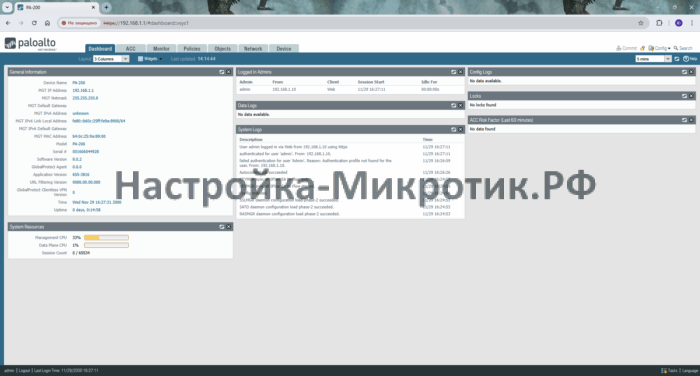Open the tab search chevron in the title bar
Image resolution: width=700 pixels, height=376 pixels.
pyautogui.click(x=7, y=7)
